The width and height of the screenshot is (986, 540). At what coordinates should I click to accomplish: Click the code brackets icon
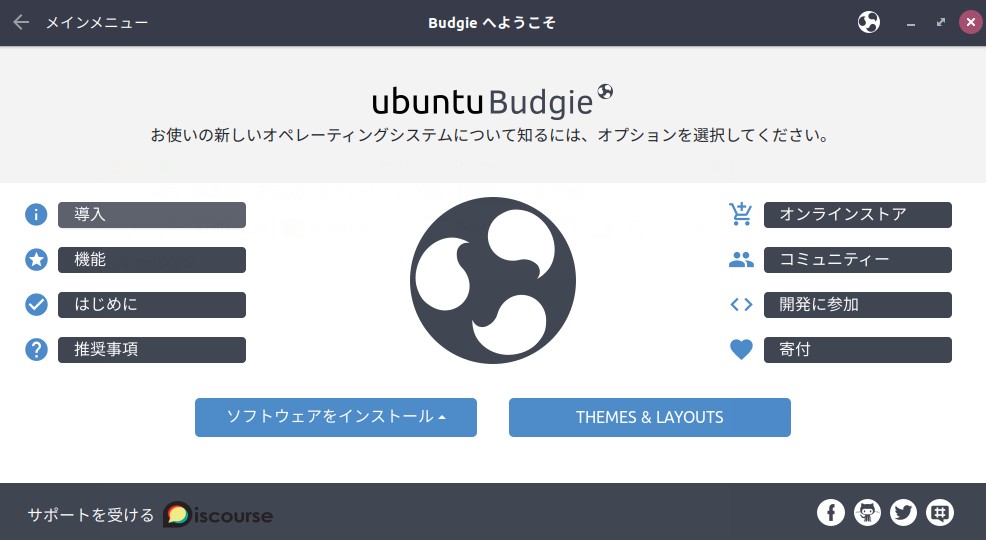[x=741, y=304]
